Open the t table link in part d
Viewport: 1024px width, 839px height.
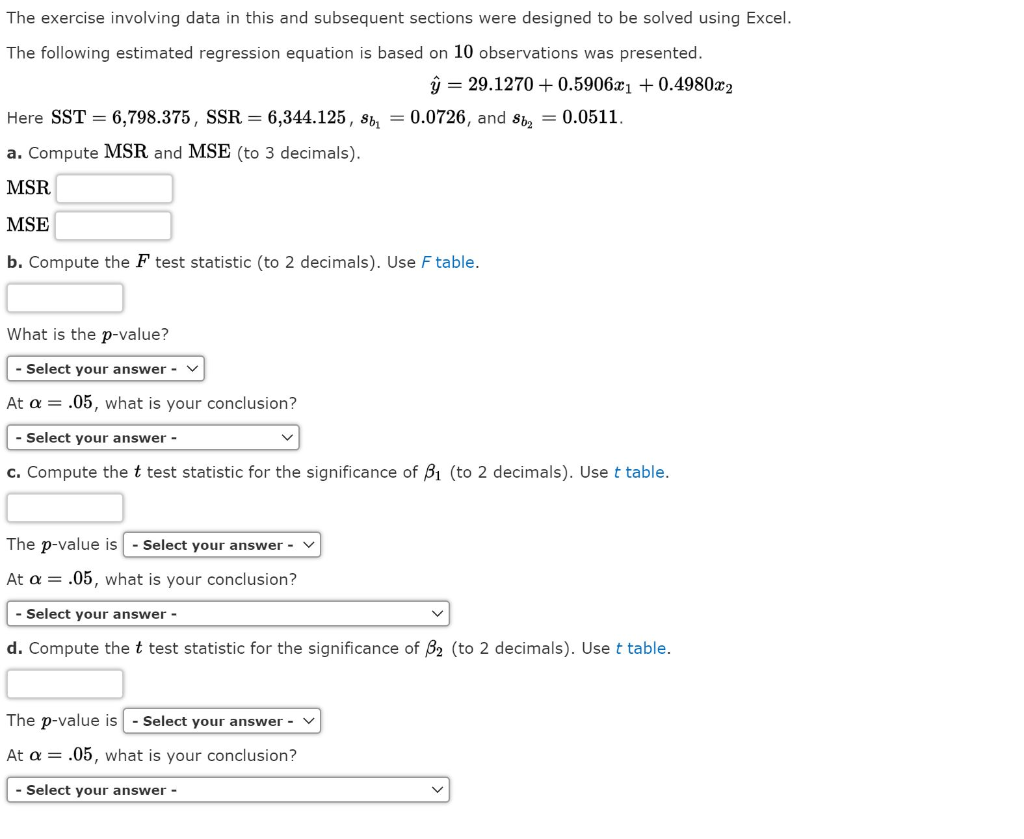pyautogui.click(x=640, y=648)
